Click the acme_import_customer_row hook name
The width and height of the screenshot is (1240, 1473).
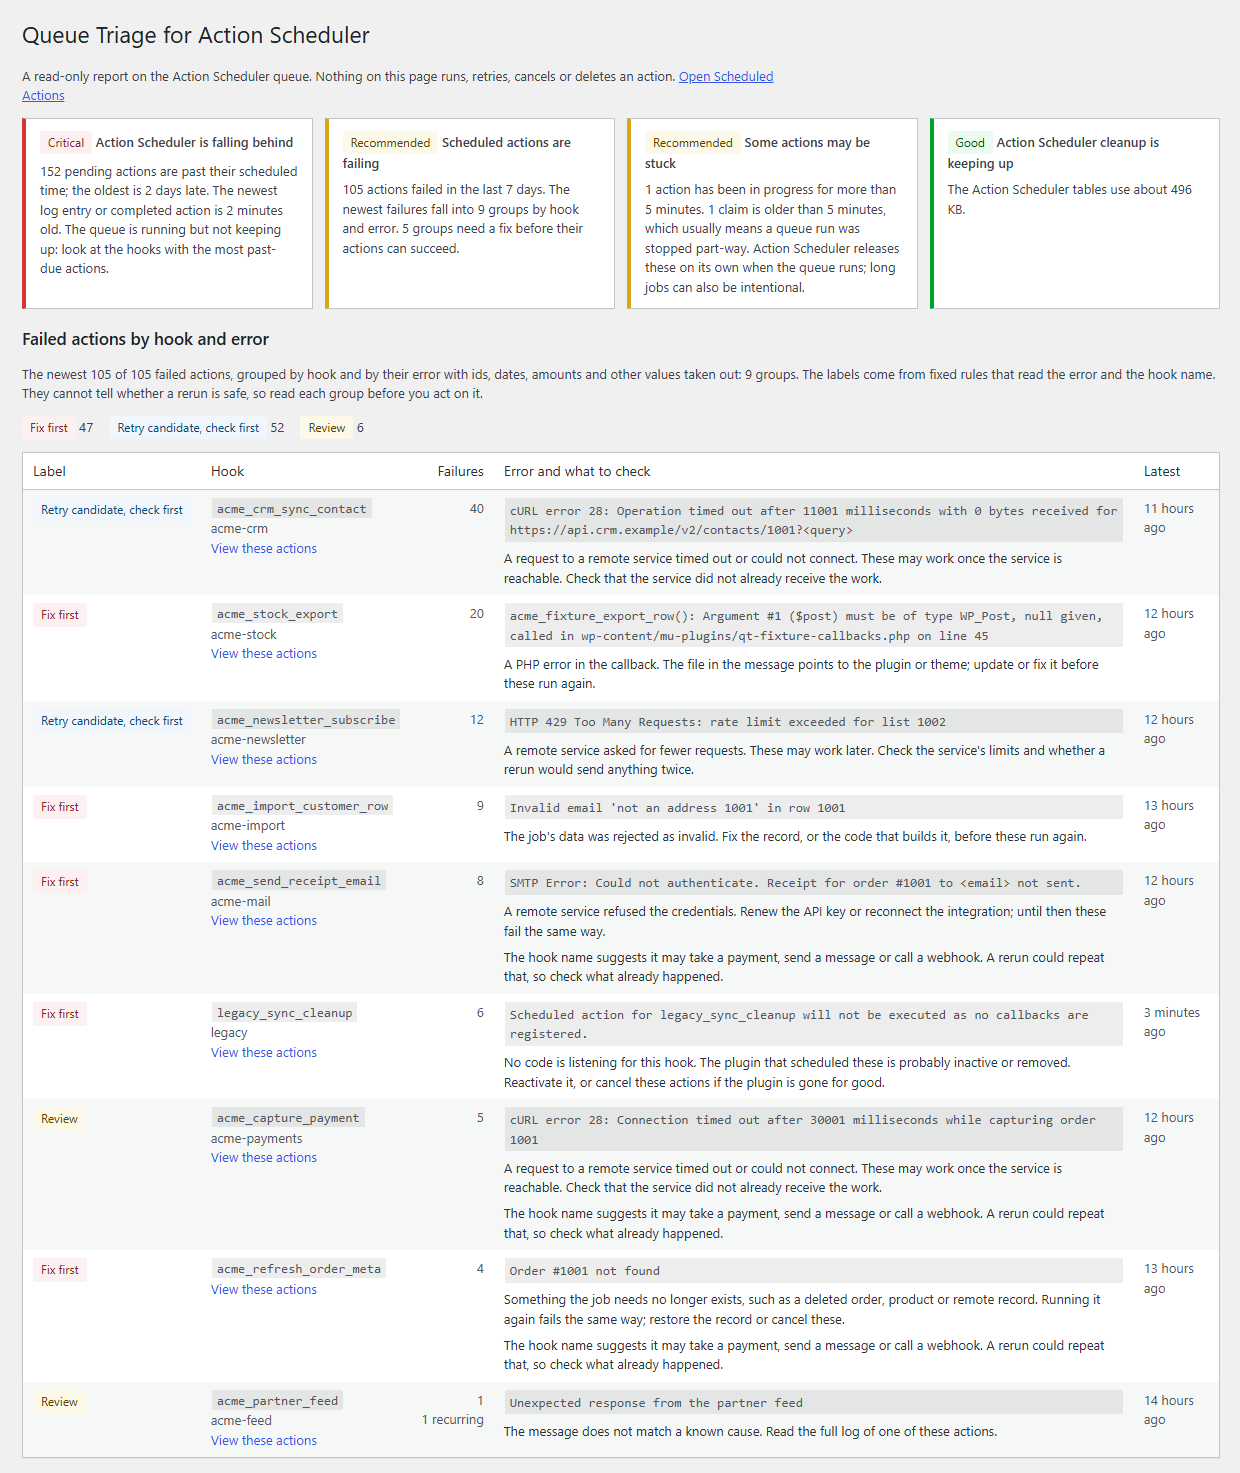[x=302, y=806]
